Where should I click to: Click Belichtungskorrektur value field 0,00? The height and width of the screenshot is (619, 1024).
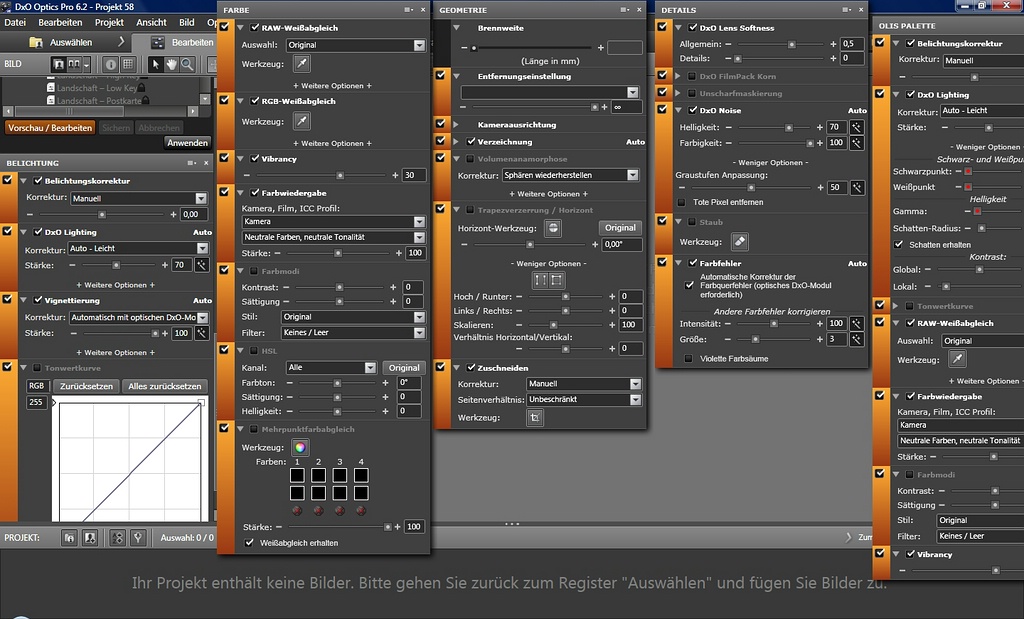pos(195,214)
